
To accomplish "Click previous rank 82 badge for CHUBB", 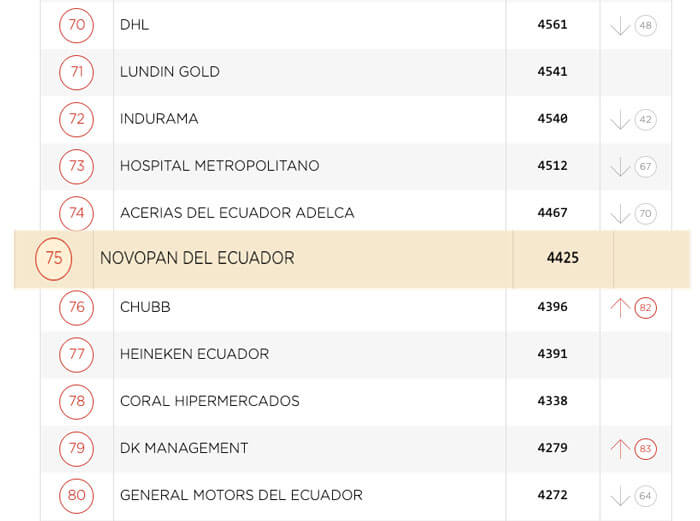I will pos(645,308).
